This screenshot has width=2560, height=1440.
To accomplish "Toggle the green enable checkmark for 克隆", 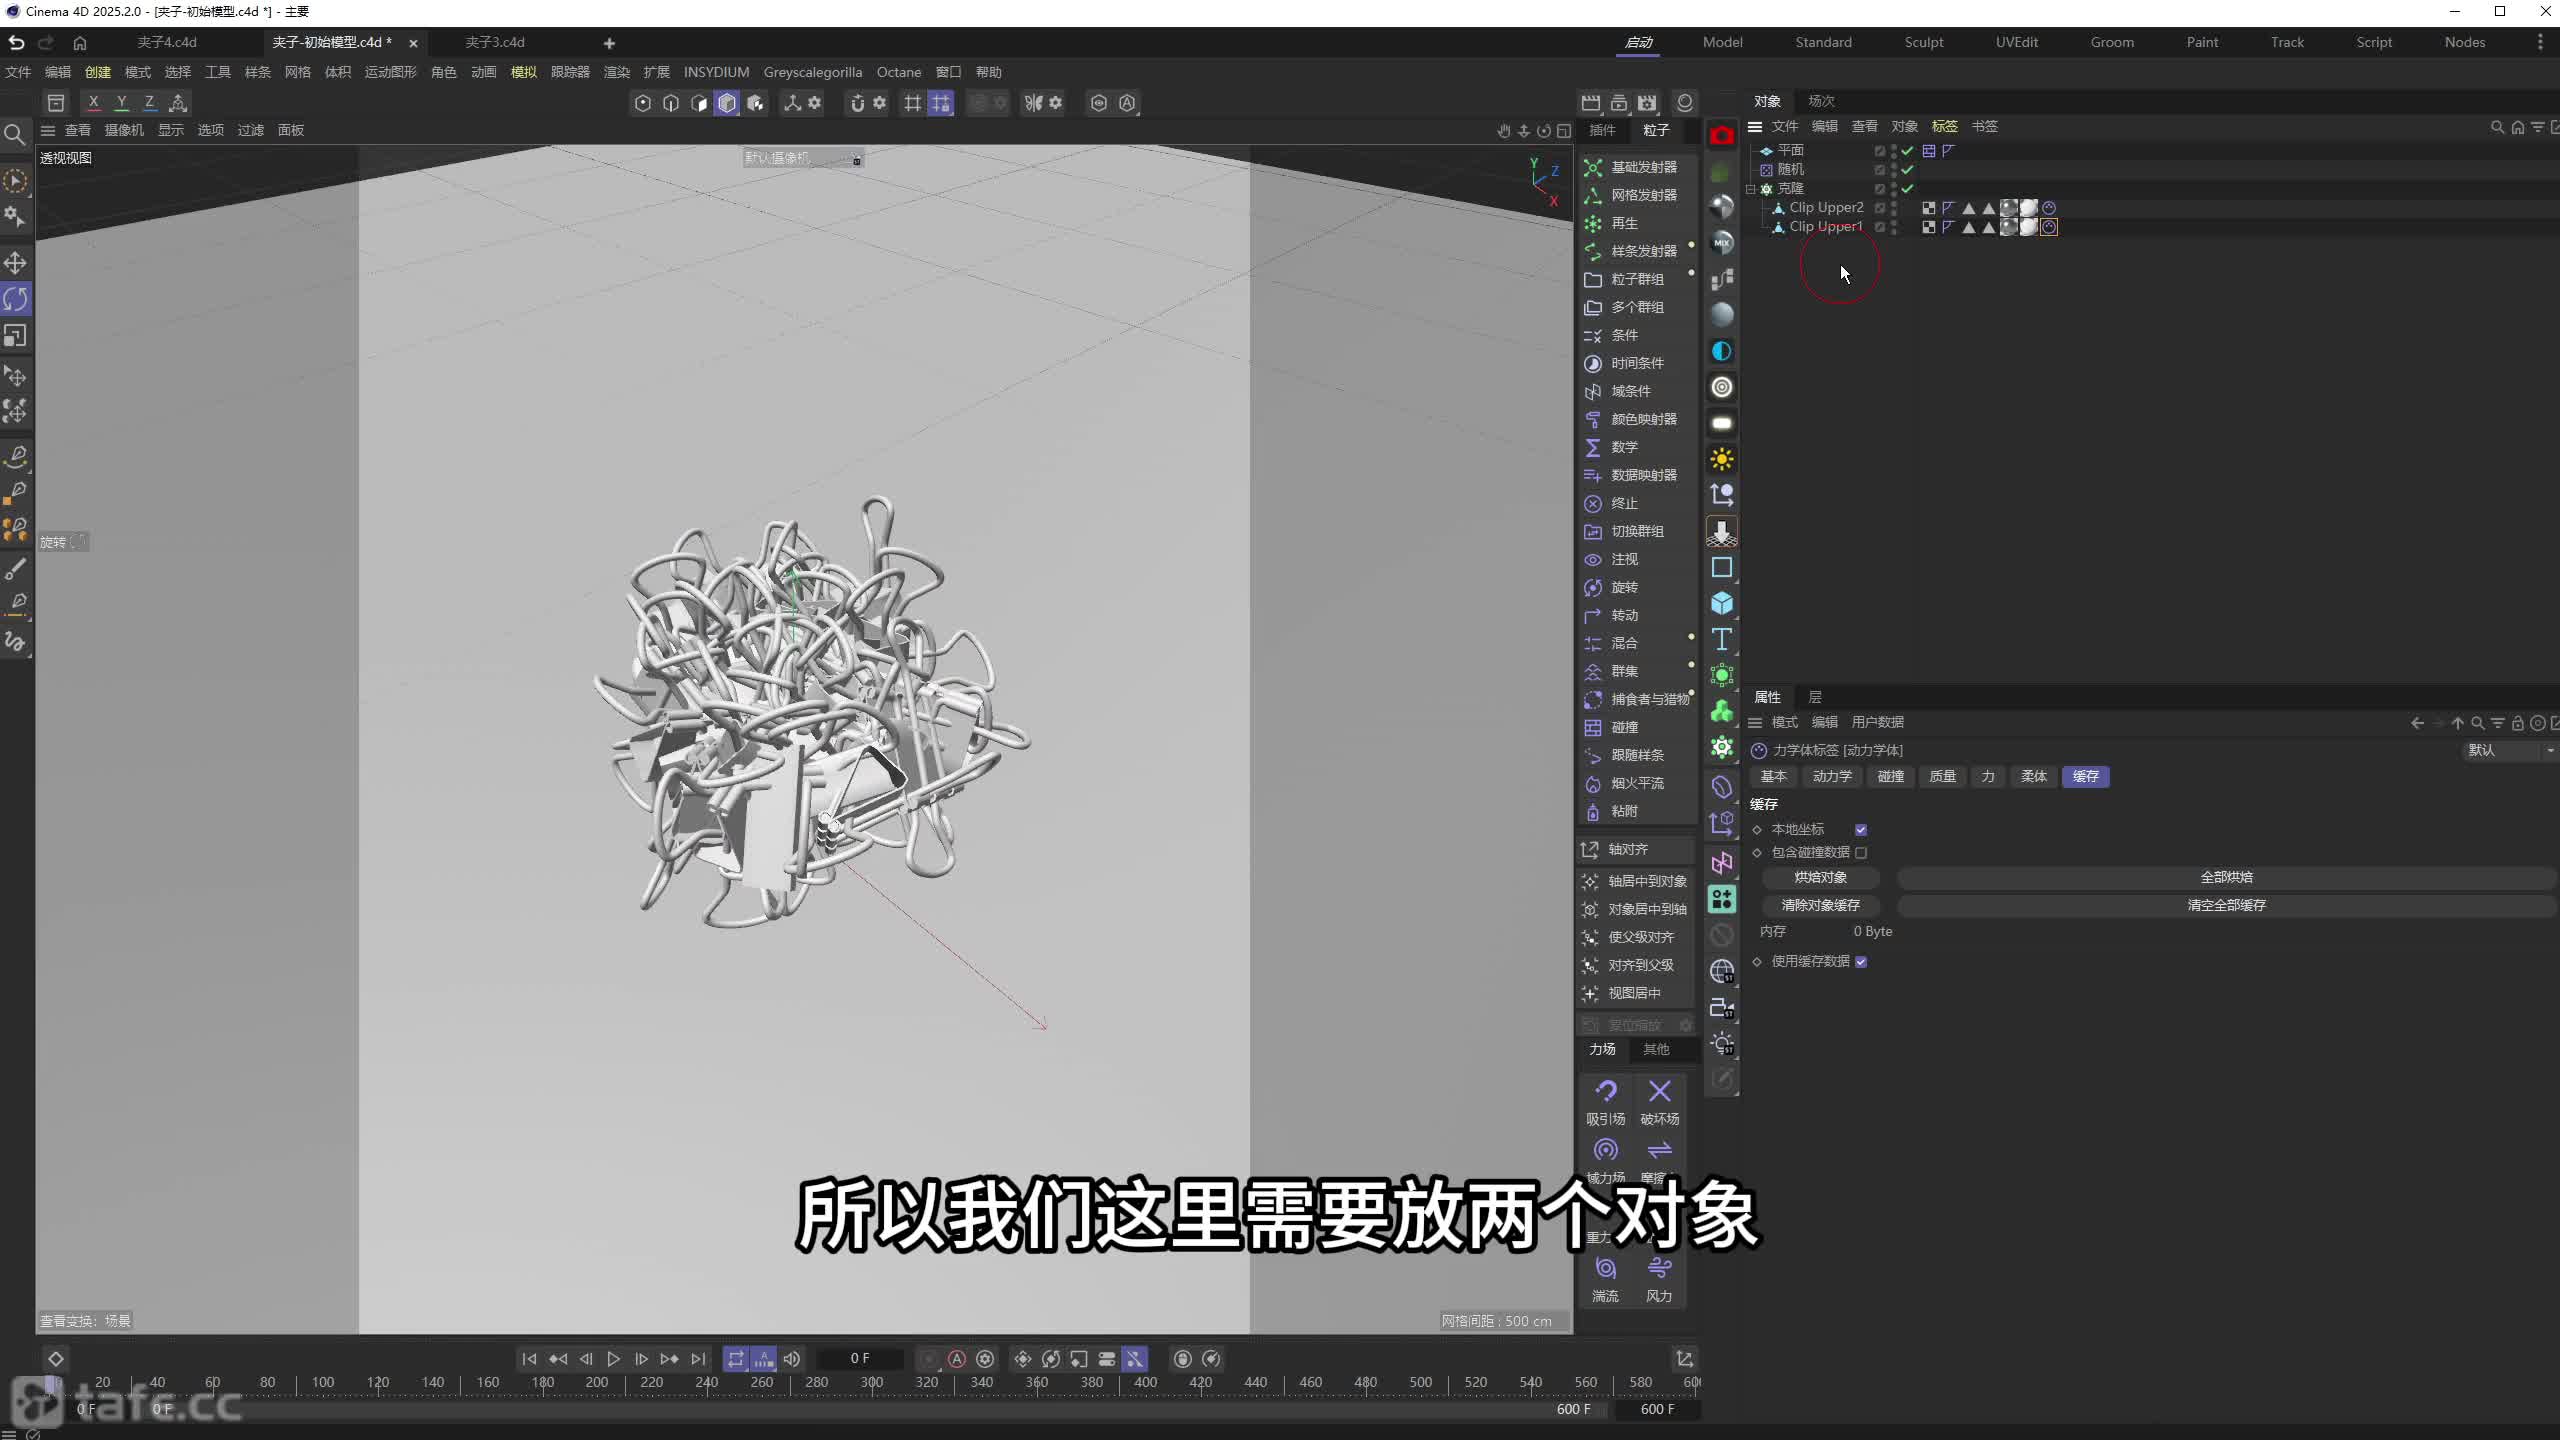I will pos(1908,188).
